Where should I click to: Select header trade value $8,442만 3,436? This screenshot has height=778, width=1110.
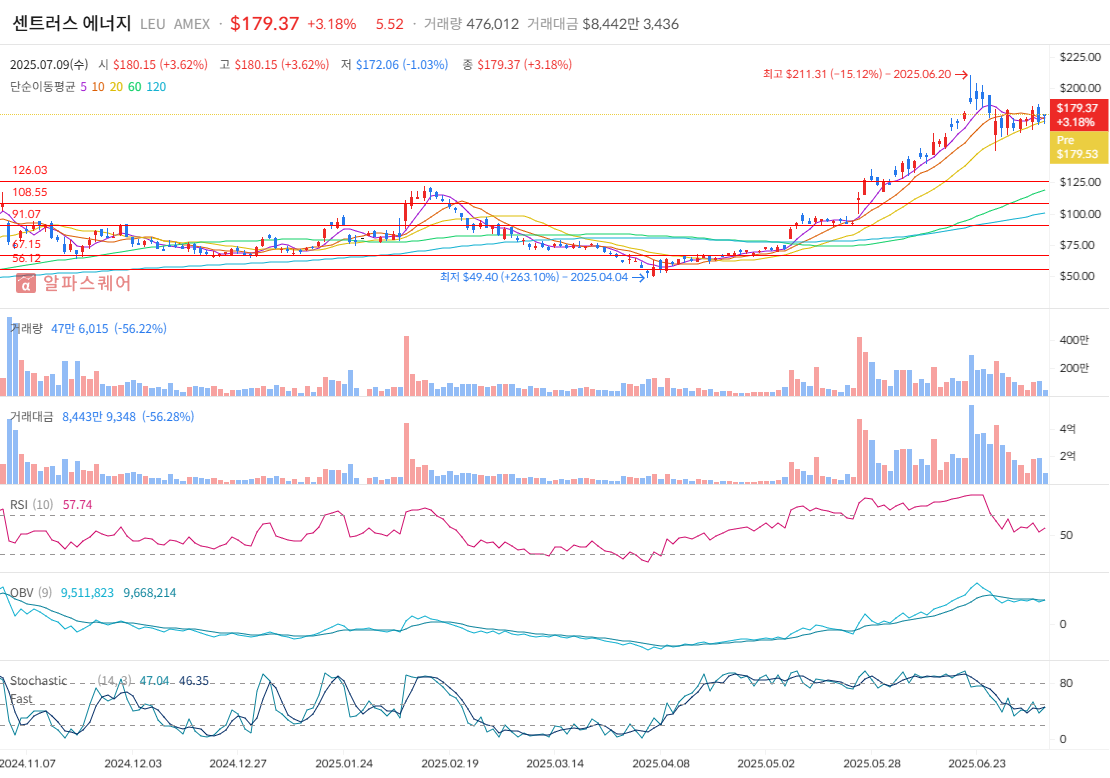[x=602, y=24]
